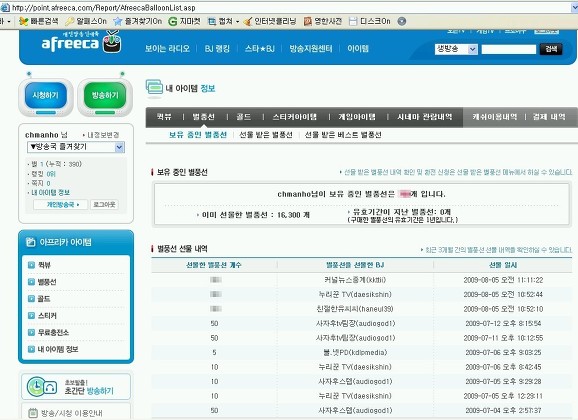578x420 pixels.
Task: Open the 내 아이템 정보 link under 쪽지
Action: (x=51, y=192)
